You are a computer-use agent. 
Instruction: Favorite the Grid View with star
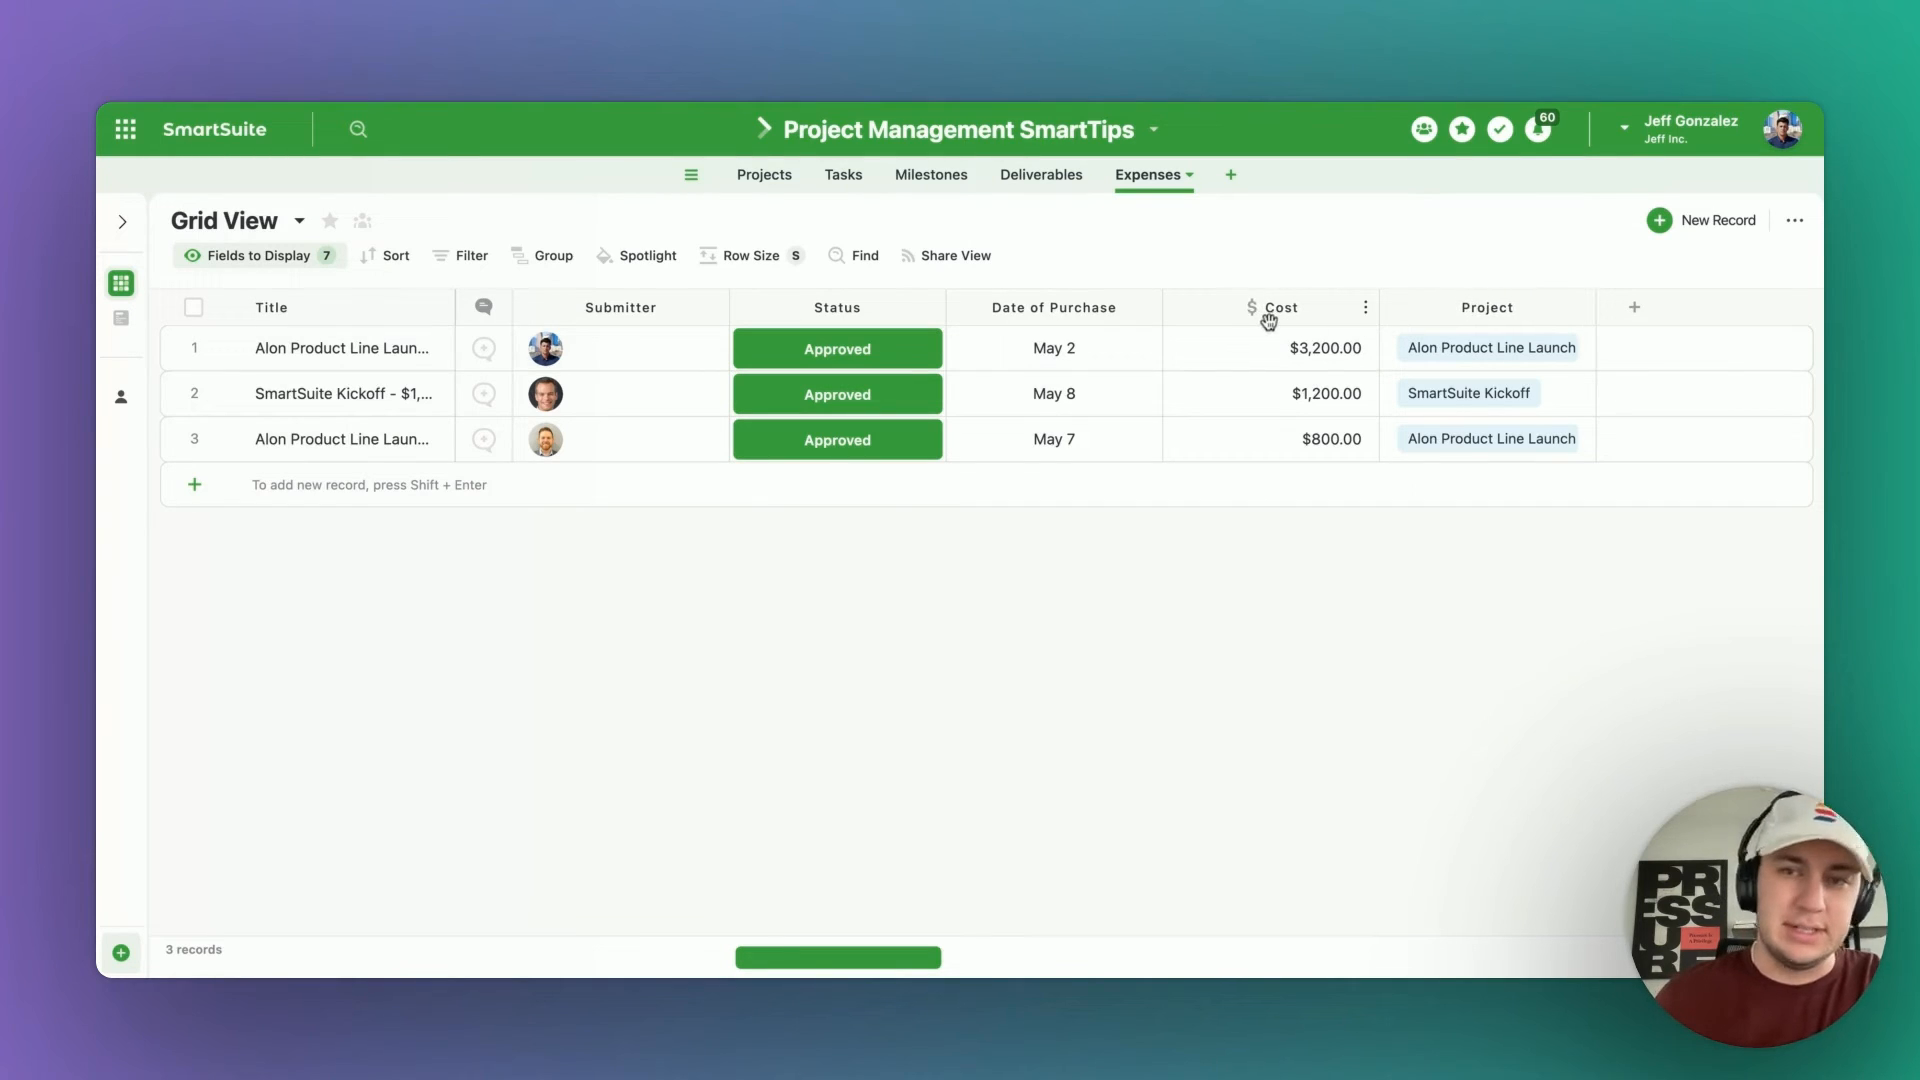[x=330, y=221]
